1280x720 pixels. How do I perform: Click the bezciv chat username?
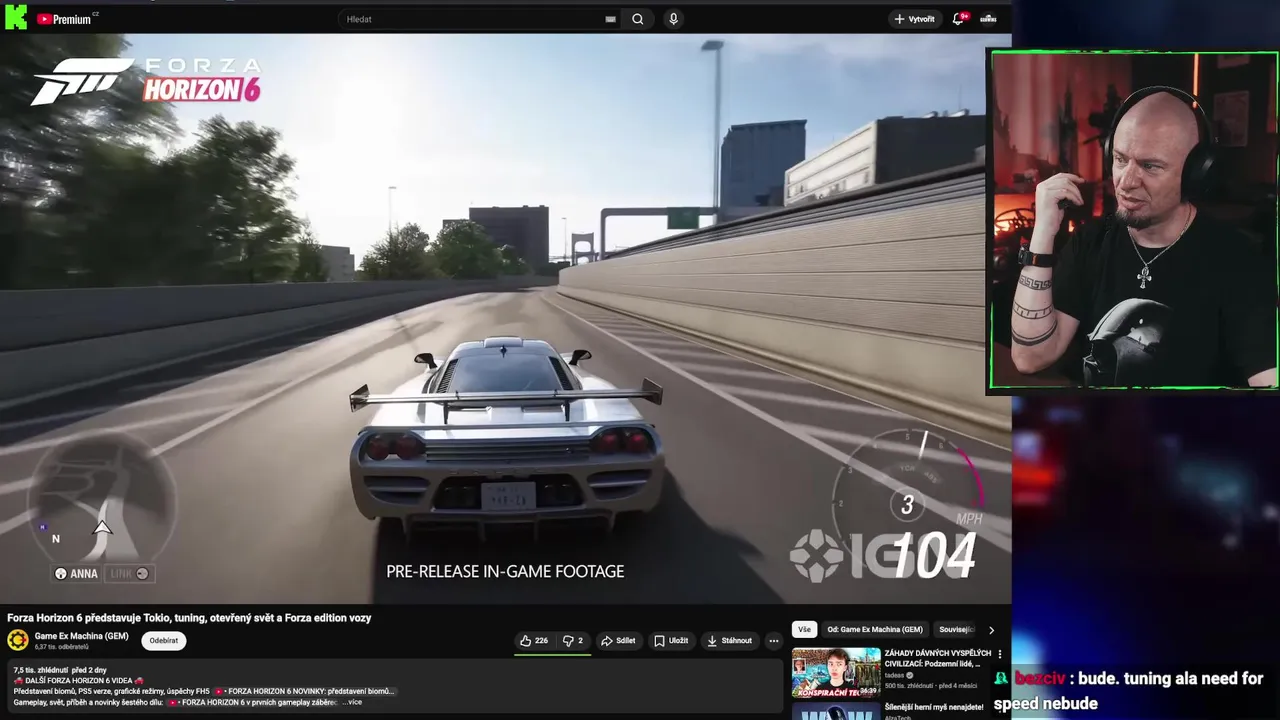1040,678
